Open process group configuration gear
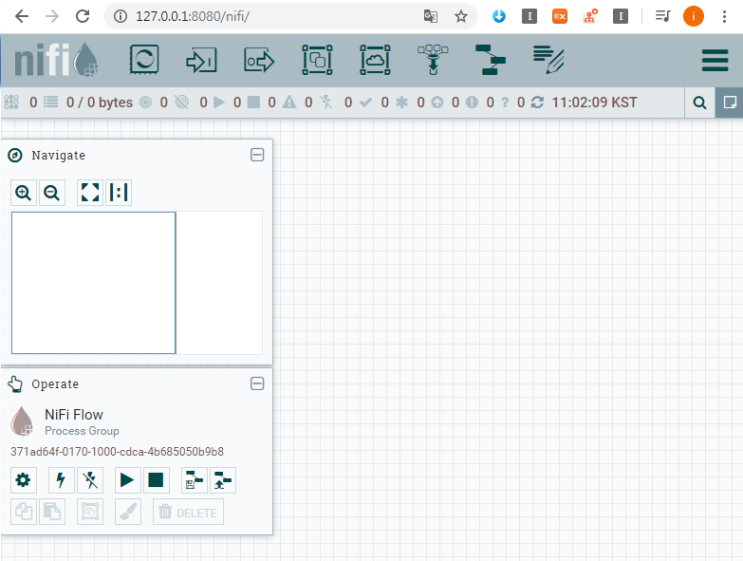743x561 pixels. click(23, 480)
